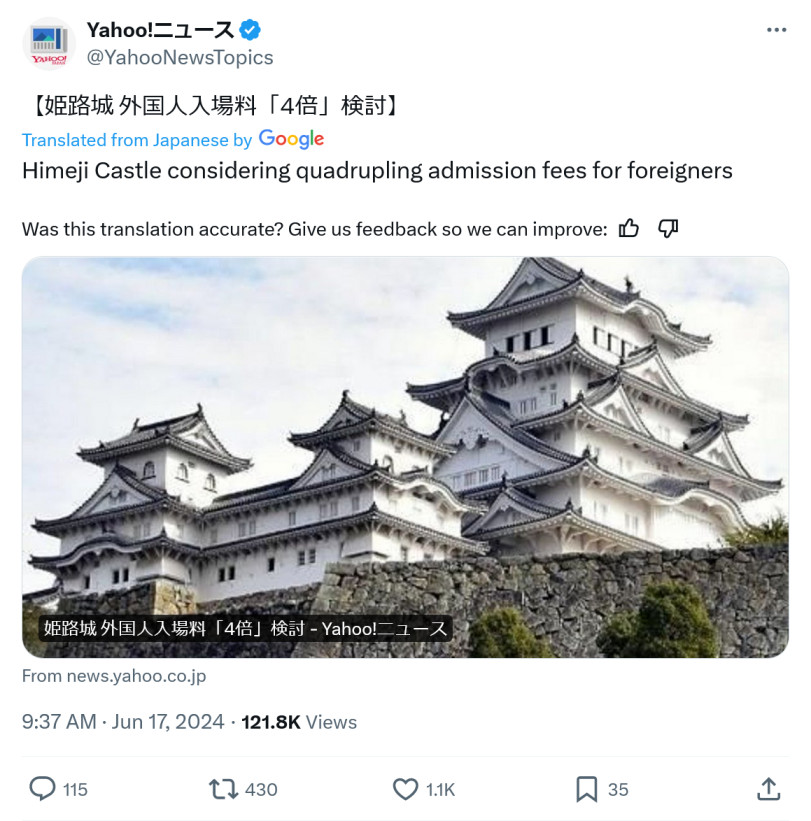Like the post with the heart icon
This screenshot has width=811, height=821.
[x=406, y=789]
